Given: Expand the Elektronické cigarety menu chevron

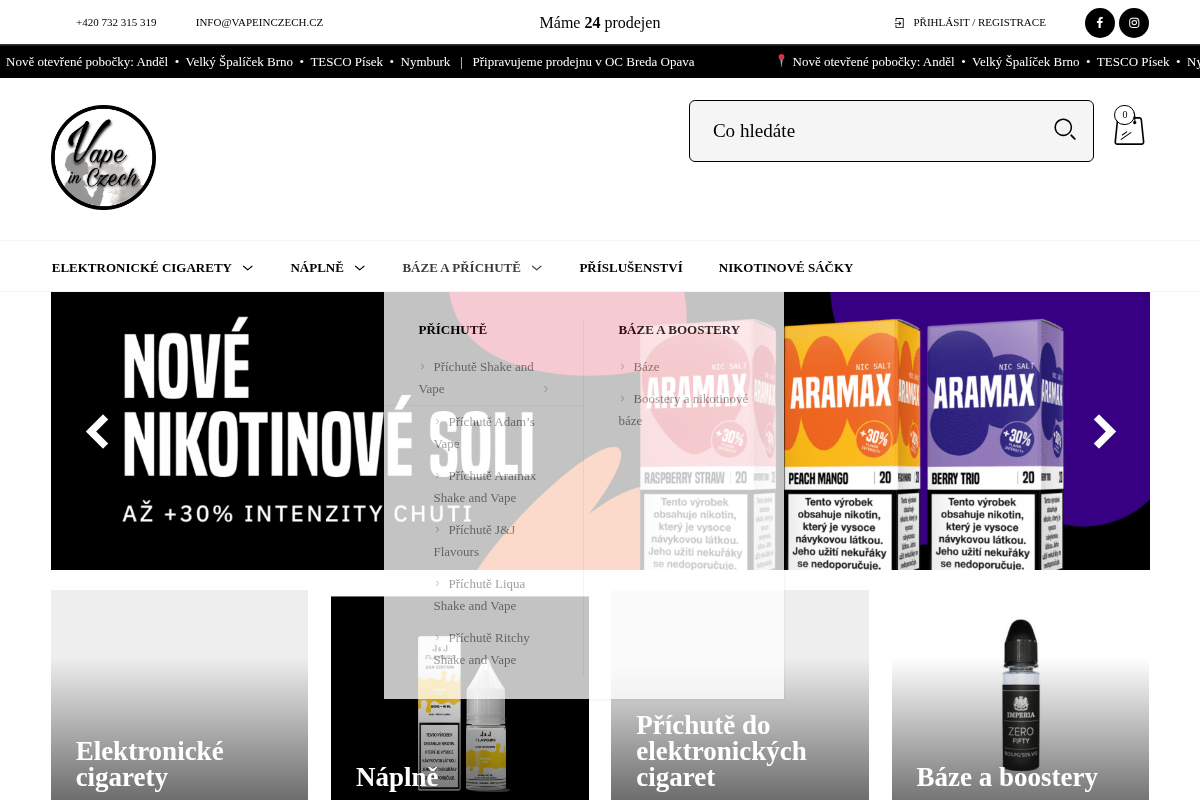Looking at the screenshot, I should (x=248, y=268).
